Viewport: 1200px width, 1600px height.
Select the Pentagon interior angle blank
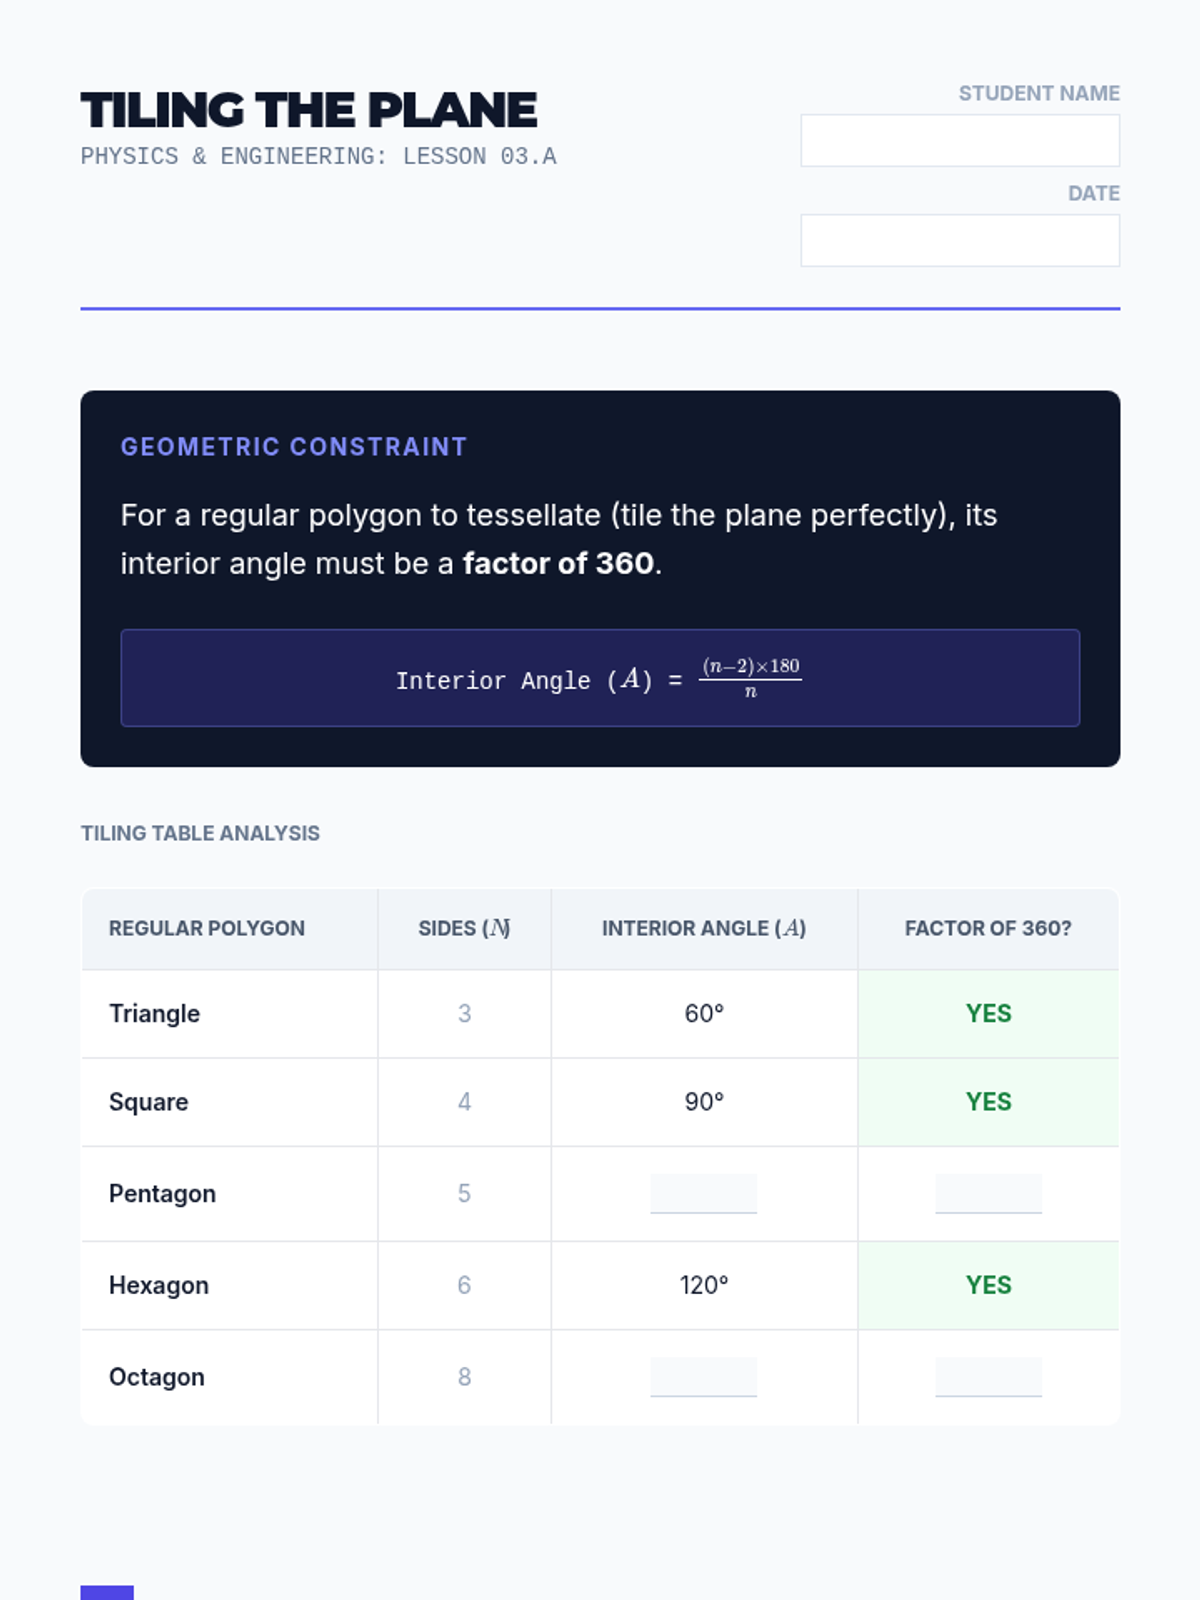(x=703, y=1193)
